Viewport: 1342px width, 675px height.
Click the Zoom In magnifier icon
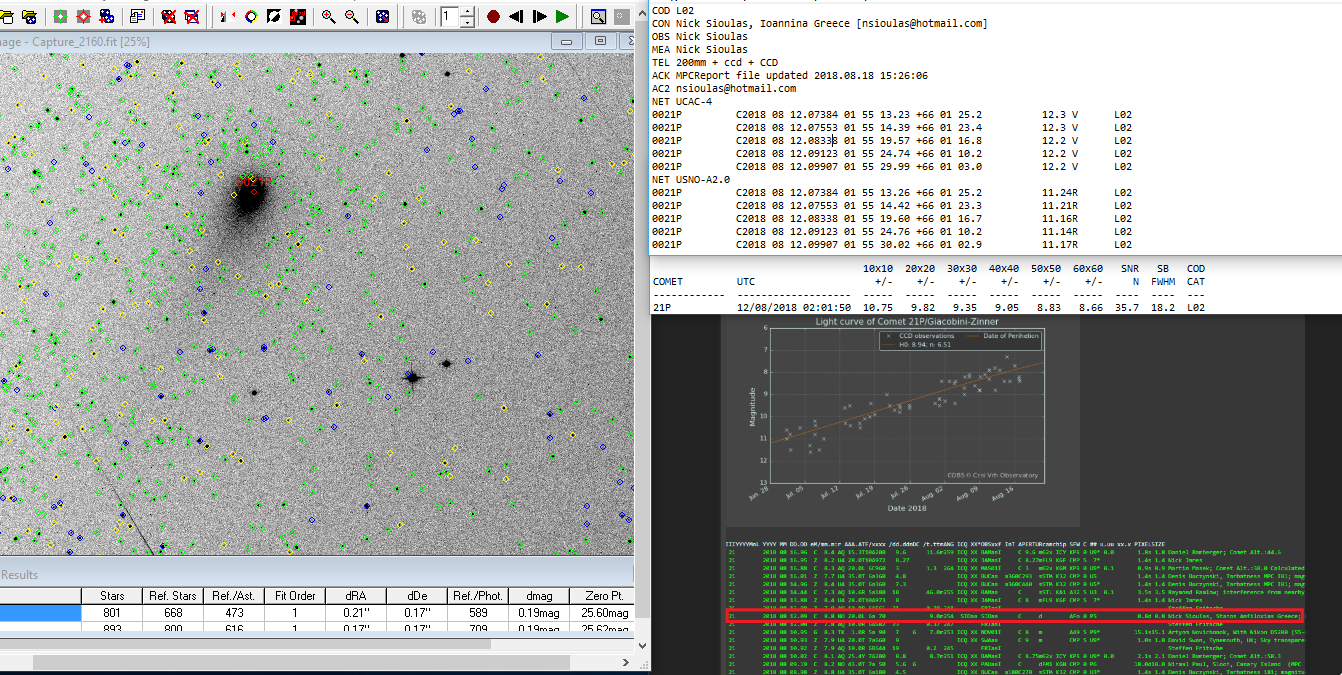(329, 16)
